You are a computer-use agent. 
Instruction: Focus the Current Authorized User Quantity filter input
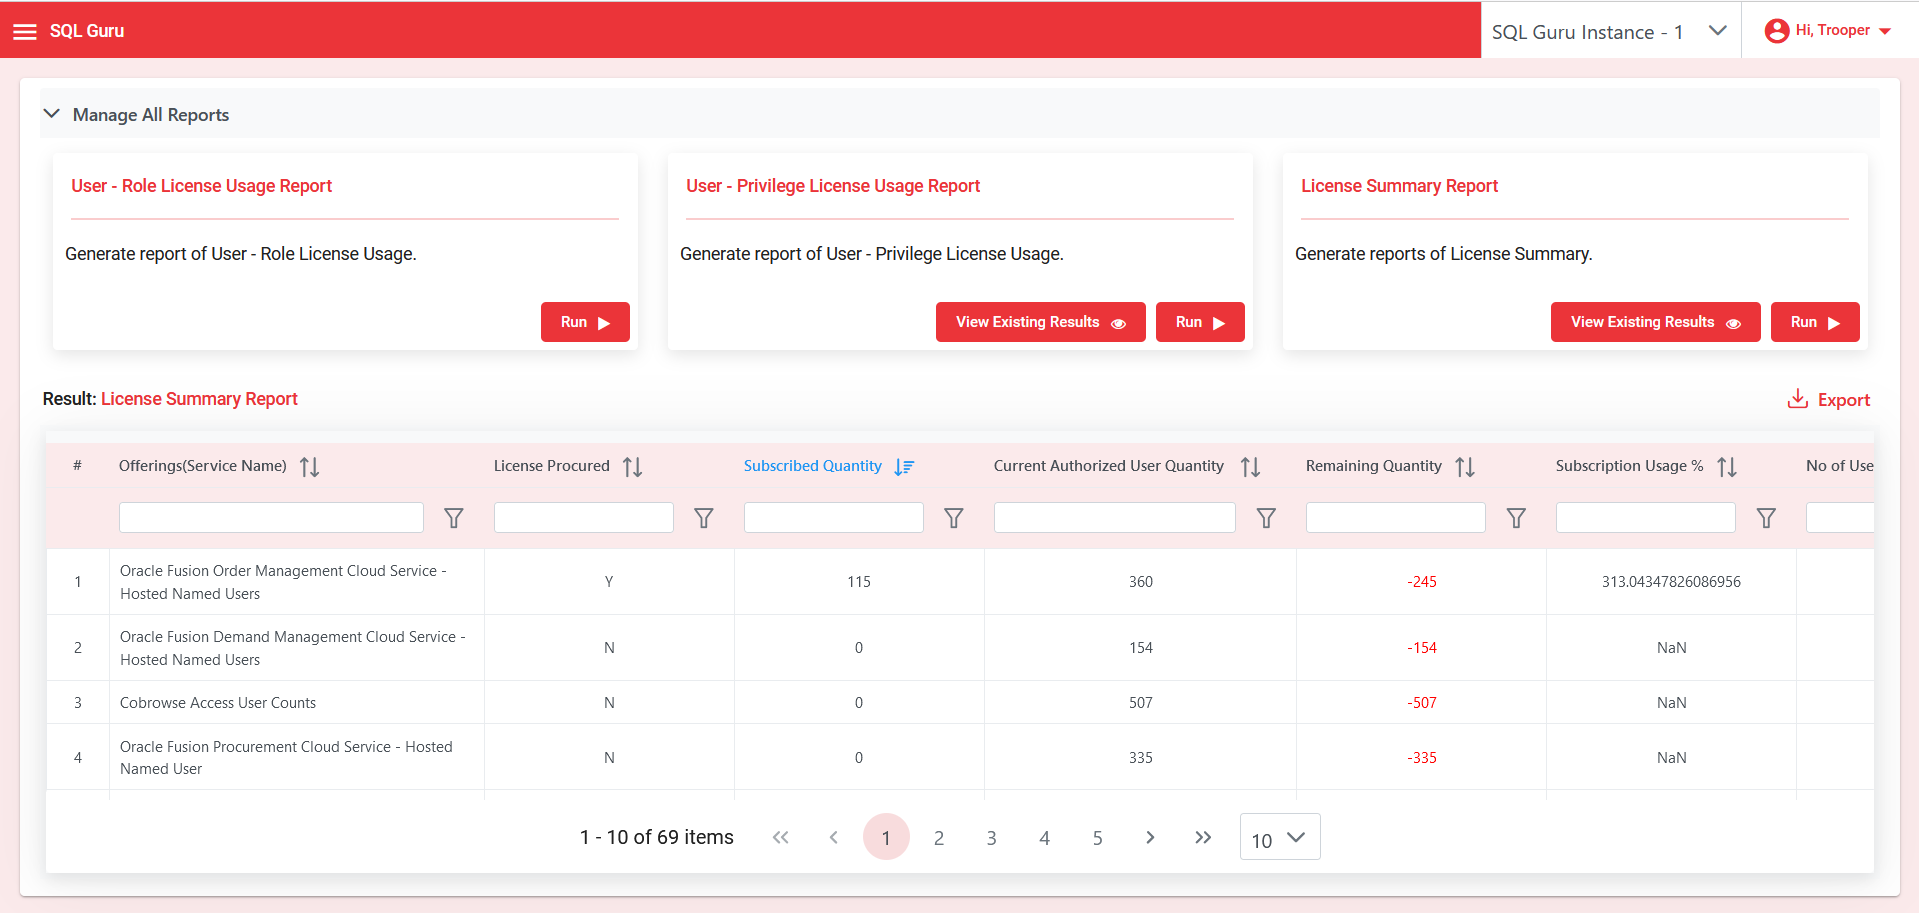tap(1115, 517)
